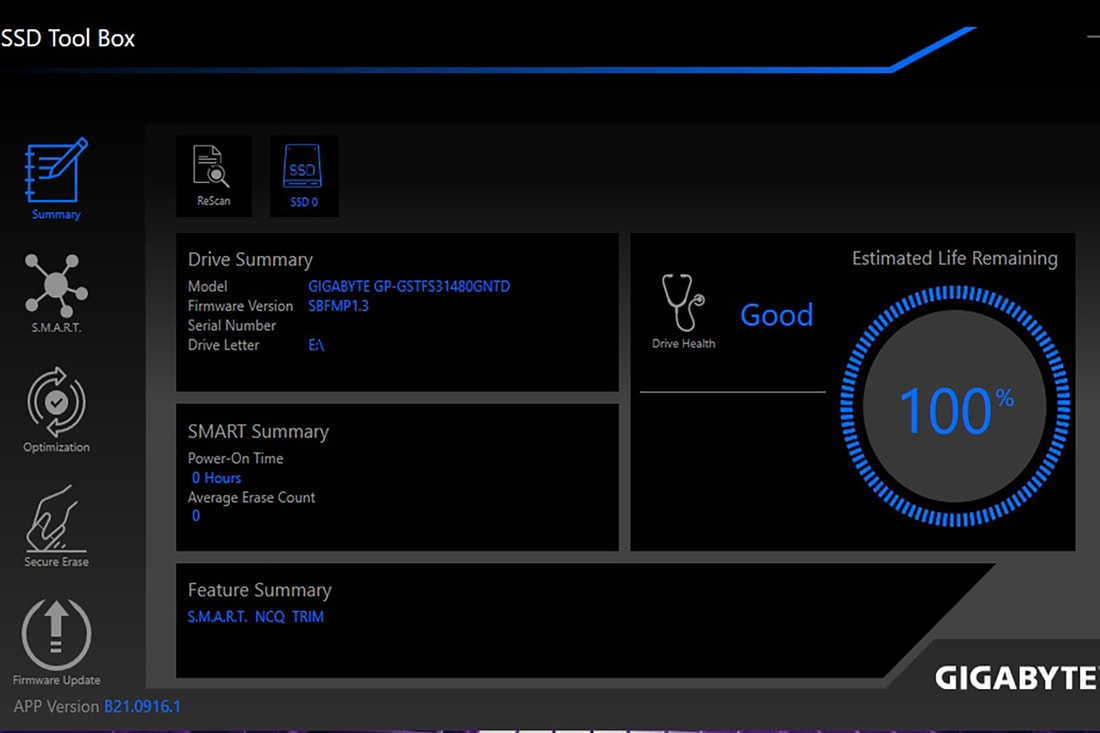Click APP Version number B21.0916.1
The height and width of the screenshot is (733, 1100).
pos(142,706)
